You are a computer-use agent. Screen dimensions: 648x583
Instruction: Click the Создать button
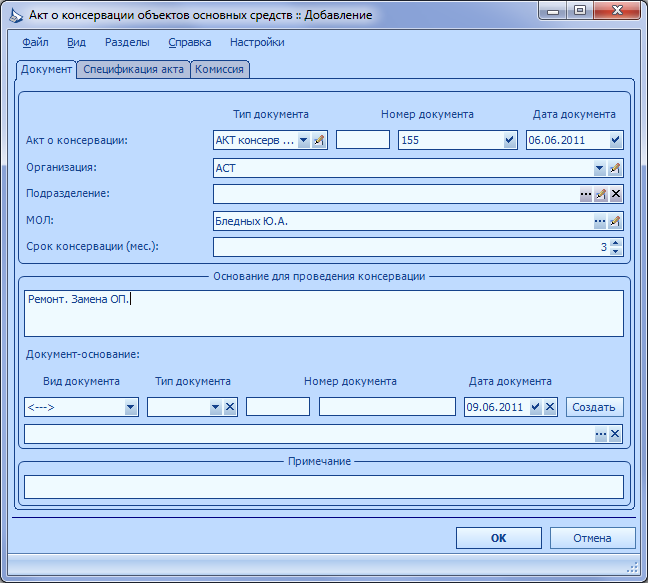point(594,407)
